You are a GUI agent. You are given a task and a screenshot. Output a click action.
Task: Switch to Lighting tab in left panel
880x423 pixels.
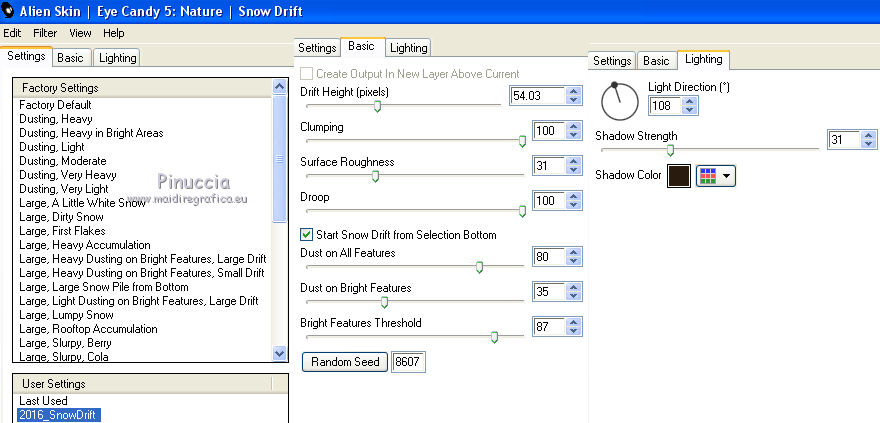click(x=117, y=58)
